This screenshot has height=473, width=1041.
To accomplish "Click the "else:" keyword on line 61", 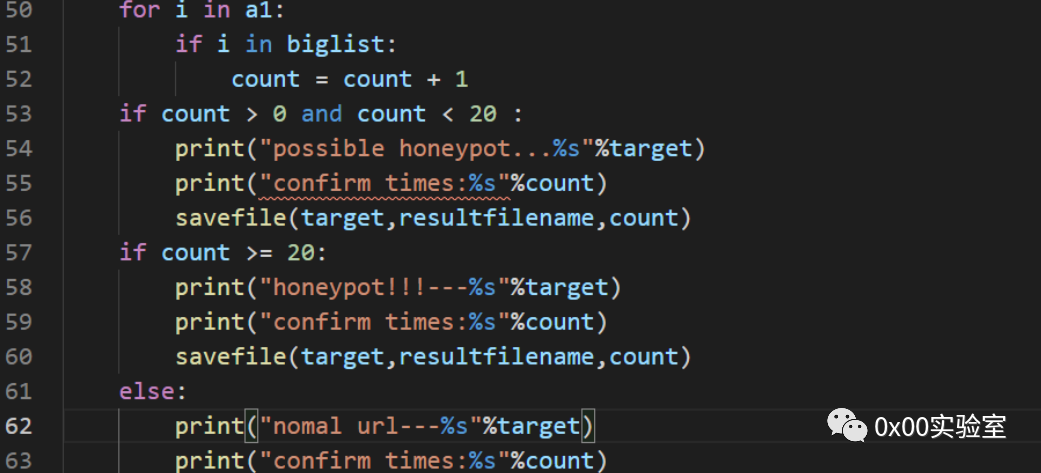I will click(x=153, y=391).
